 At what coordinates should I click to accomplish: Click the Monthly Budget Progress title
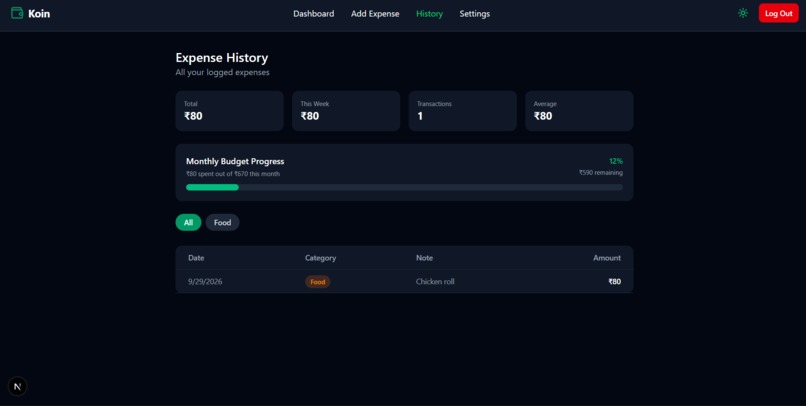[x=235, y=161]
